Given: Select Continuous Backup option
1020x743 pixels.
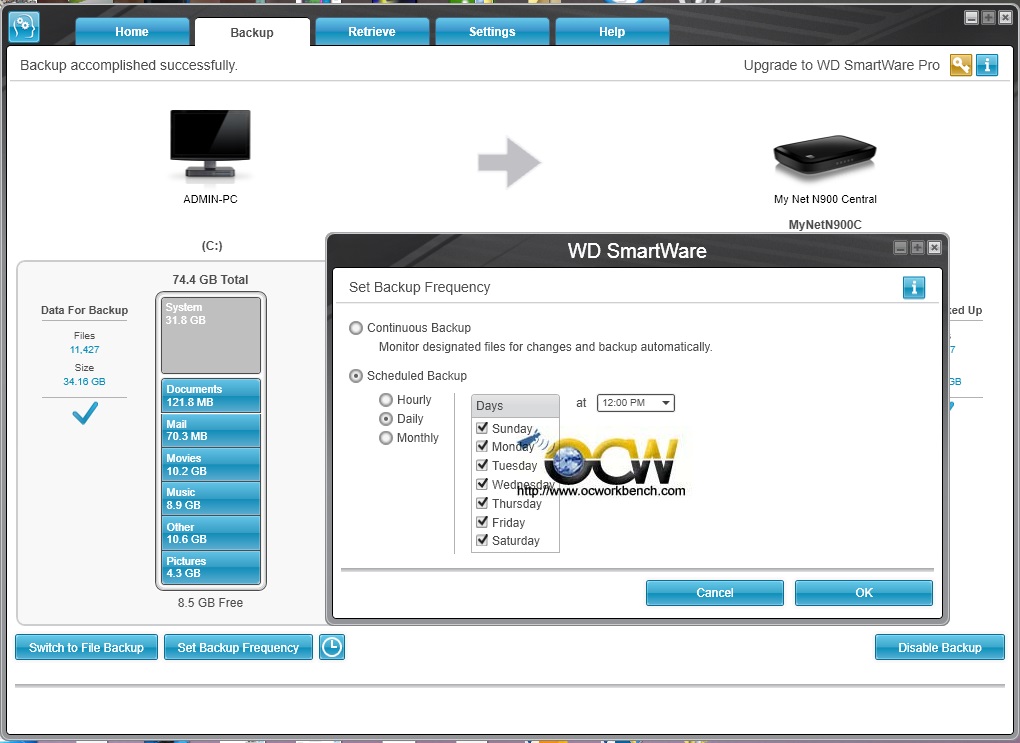Looking at the screenshot, I should [x=356, y=328].
